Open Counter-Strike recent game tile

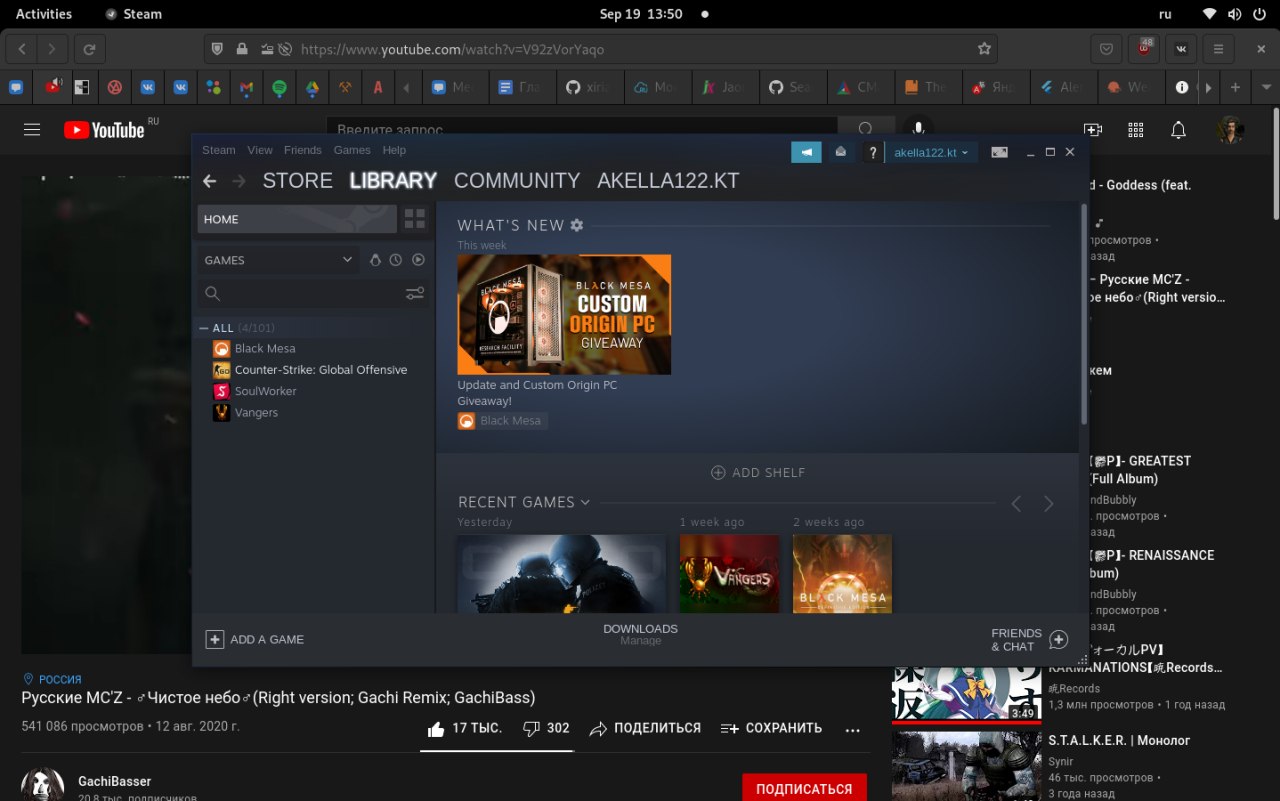[x=561, y=573]
